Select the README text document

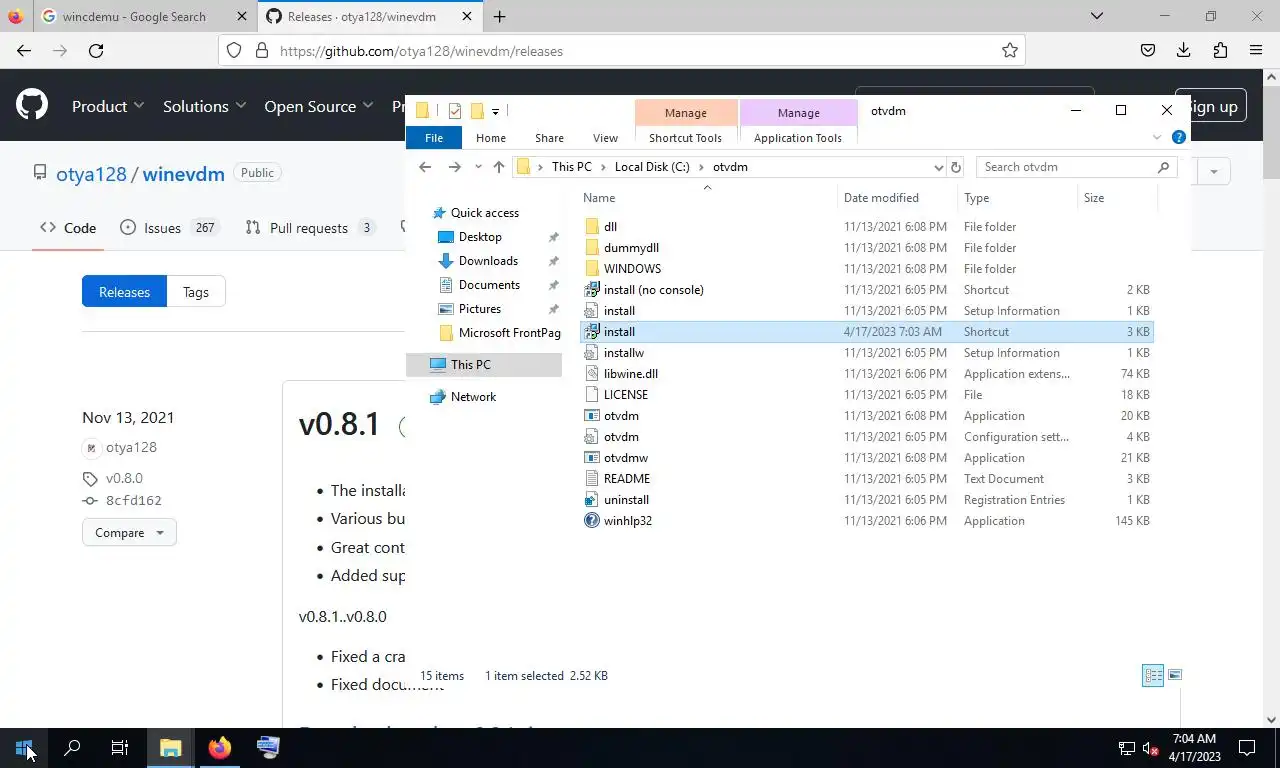coord(626,478)
